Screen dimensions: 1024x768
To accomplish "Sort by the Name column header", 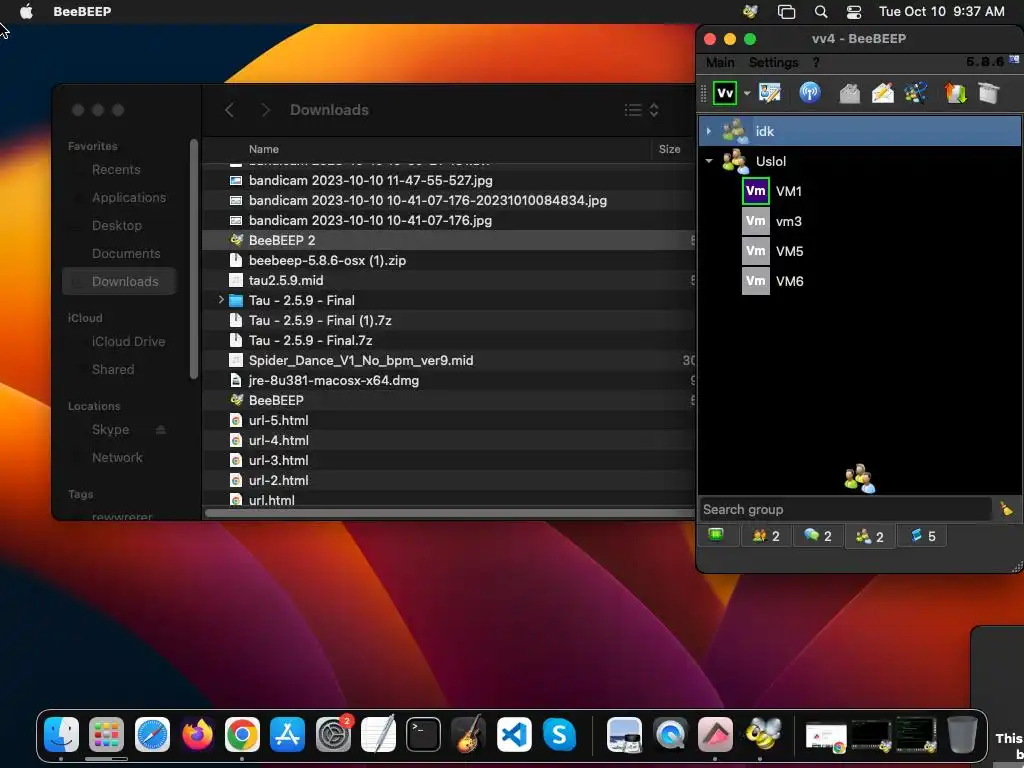I will [264, 149].
